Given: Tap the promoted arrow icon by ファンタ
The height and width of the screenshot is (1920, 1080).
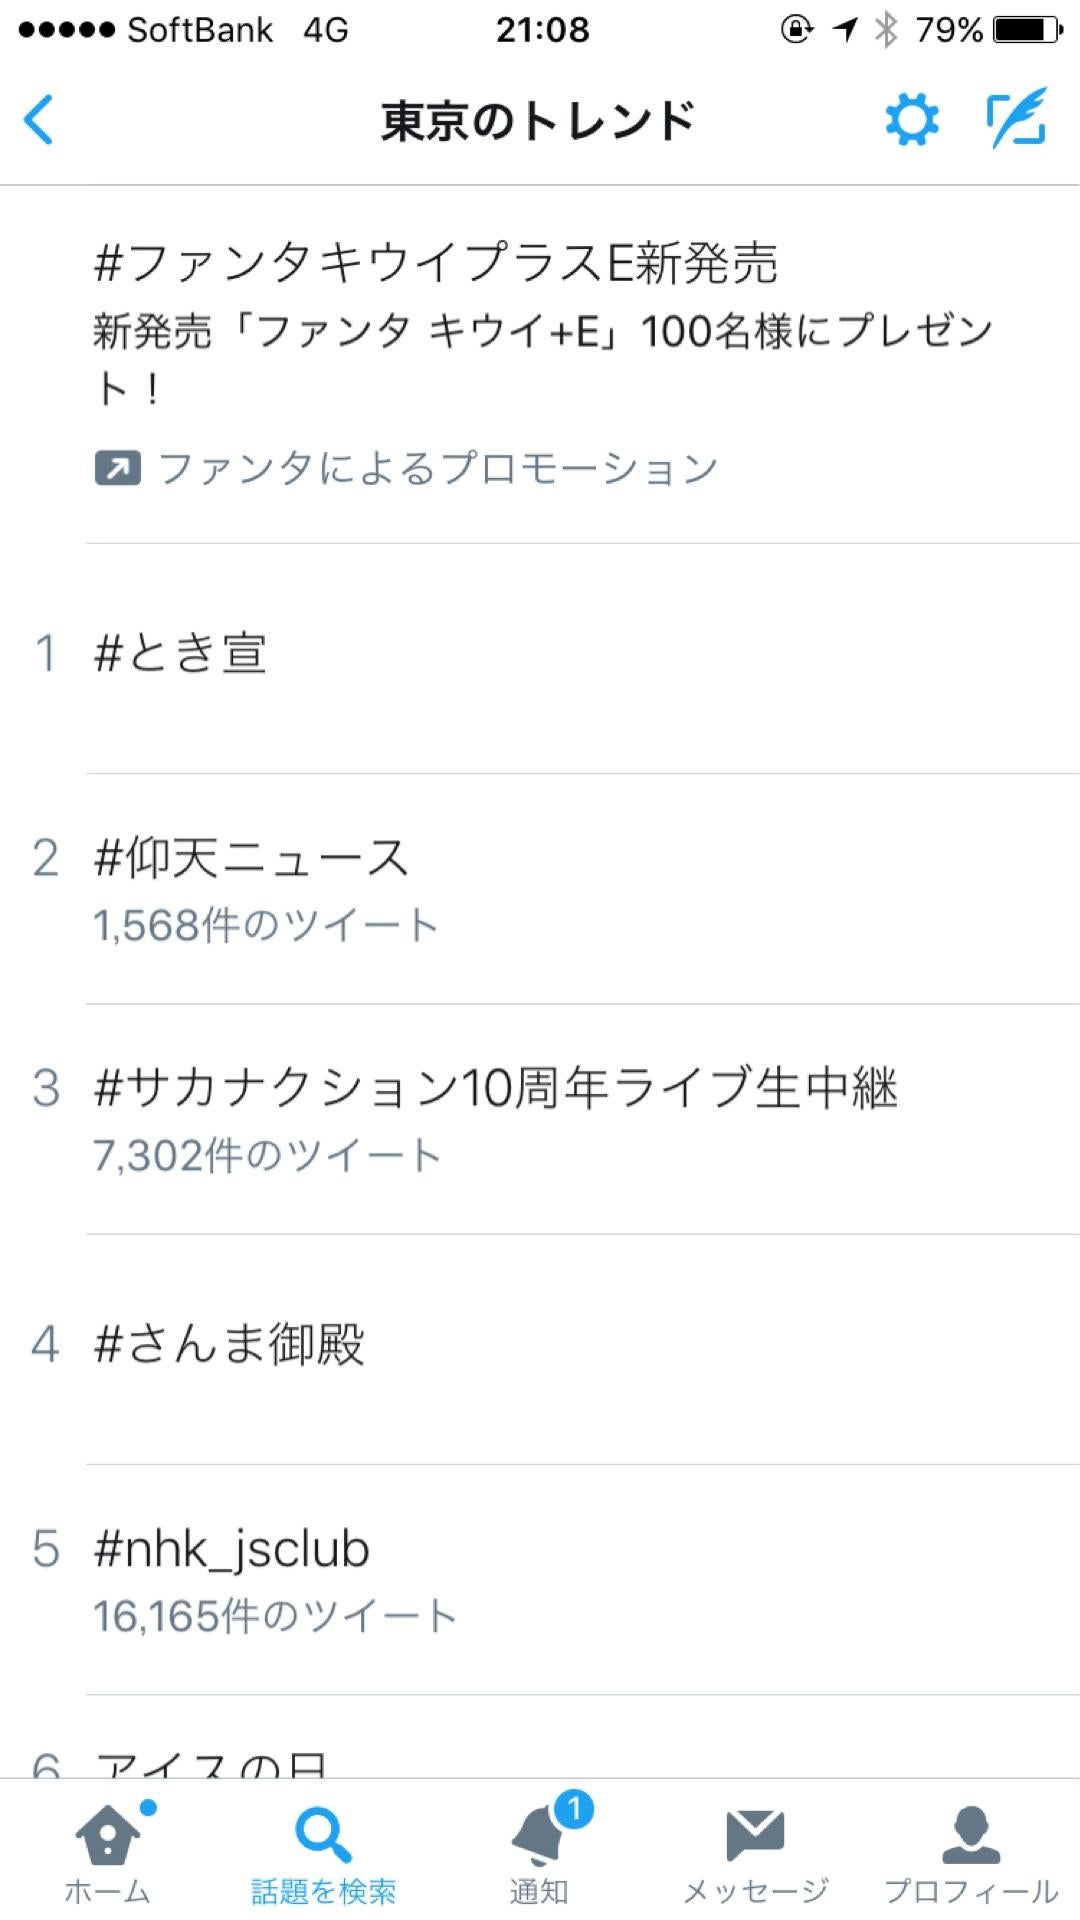Looking at the screenshot, I should [x=118, y=468].
